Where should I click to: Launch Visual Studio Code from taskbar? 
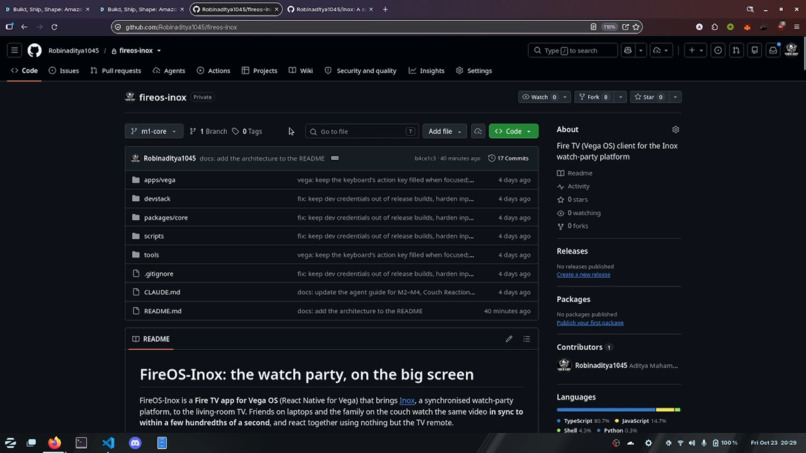108,443
